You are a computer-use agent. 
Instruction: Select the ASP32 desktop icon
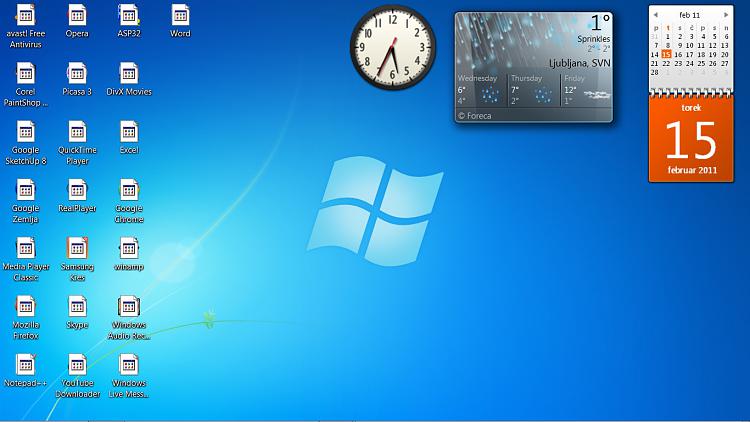[x=129, y=21]
